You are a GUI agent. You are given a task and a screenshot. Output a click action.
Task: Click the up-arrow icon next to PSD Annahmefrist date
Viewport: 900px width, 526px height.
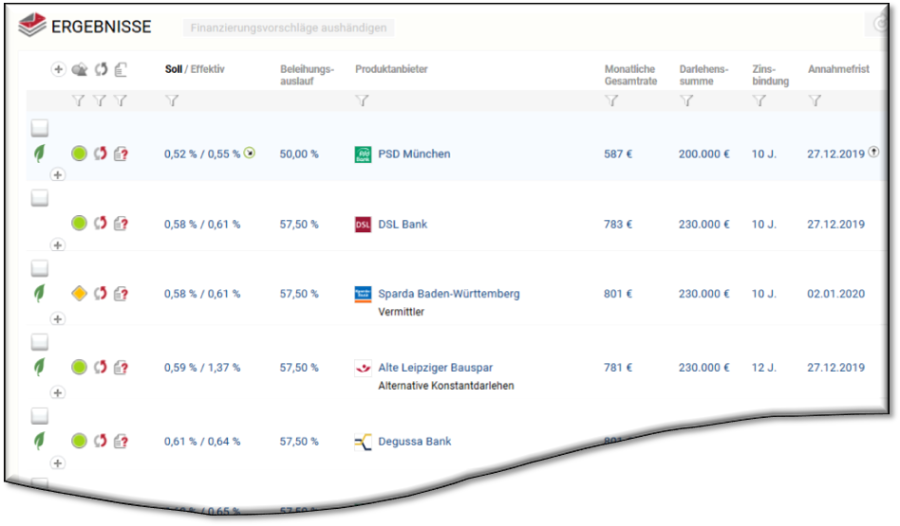tap(874, 152)
